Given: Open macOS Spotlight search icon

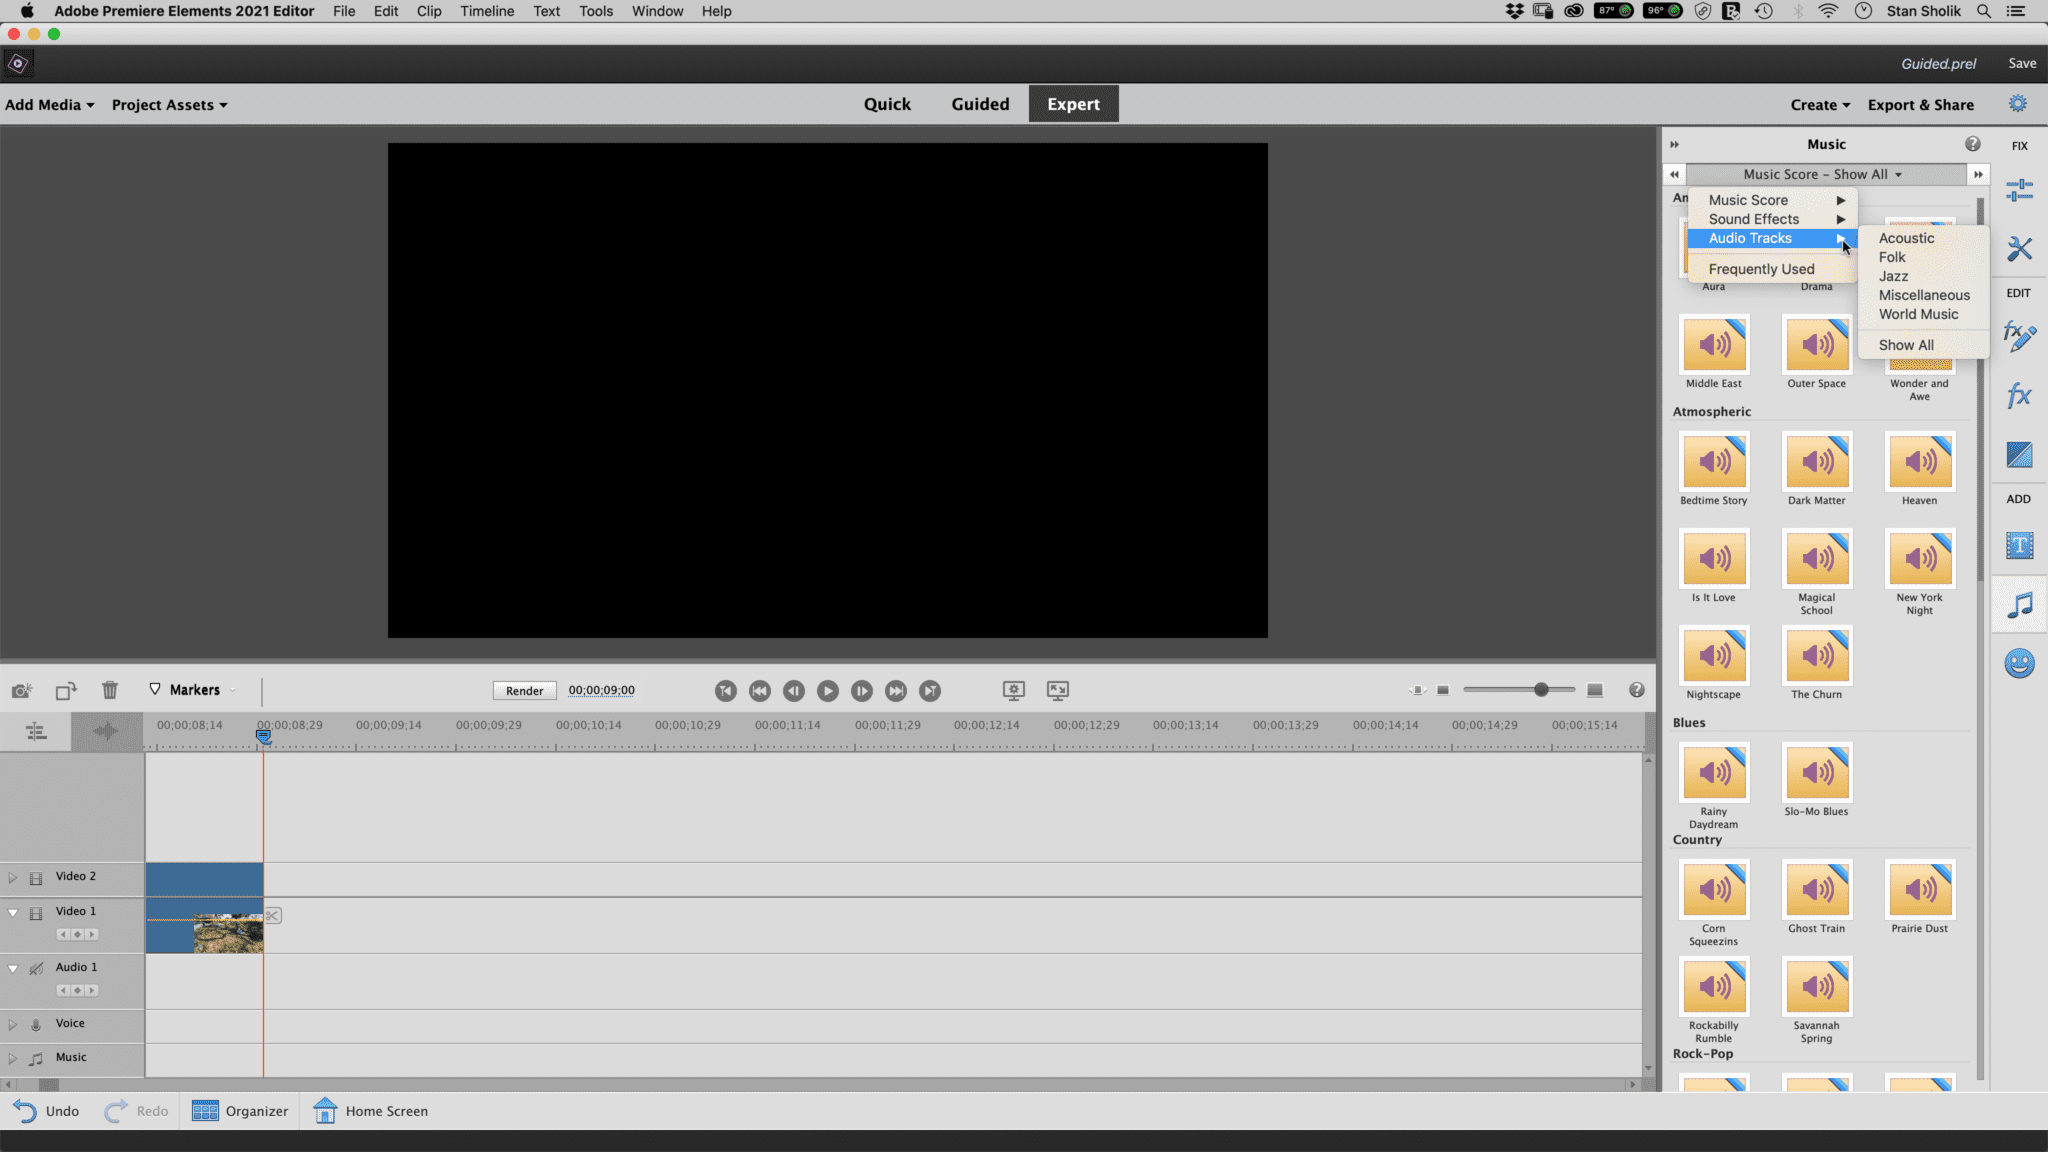Looking at the screenshot, I should click(1984, 11).
